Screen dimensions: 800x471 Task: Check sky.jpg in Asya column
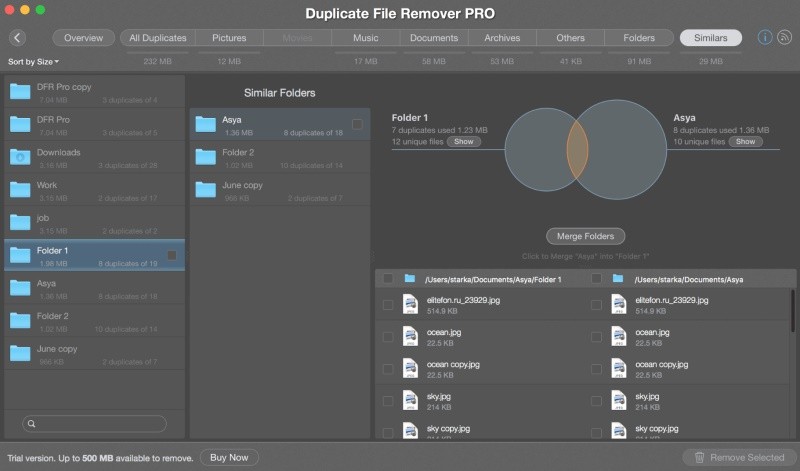click(x=596, y=401)
